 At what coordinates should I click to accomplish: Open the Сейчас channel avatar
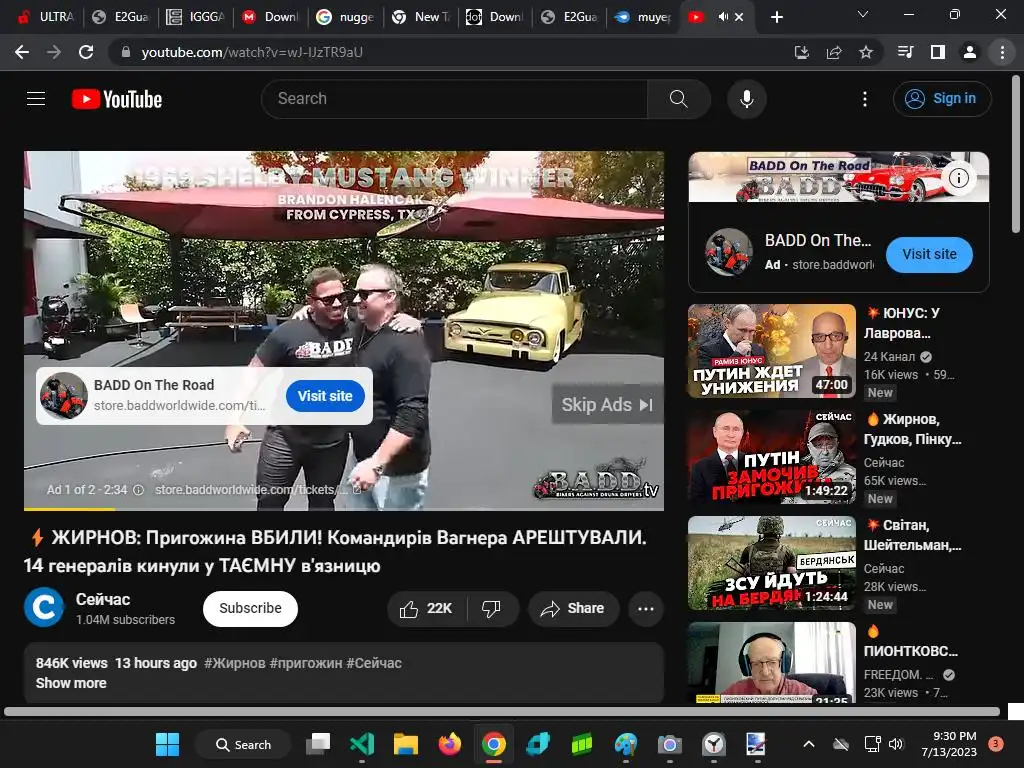click(44, 607)
